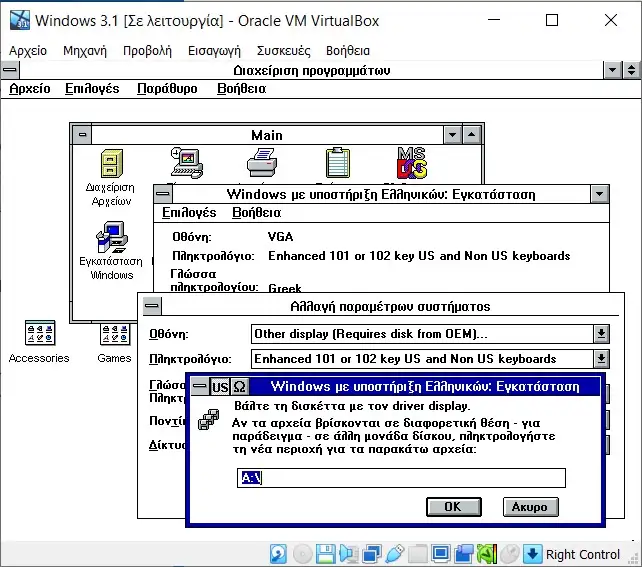The height and width of the screenshot is (567, 642).
Task: Click the hard disk activity status icon
Action: pyautogui.click(x=278, y=554)
